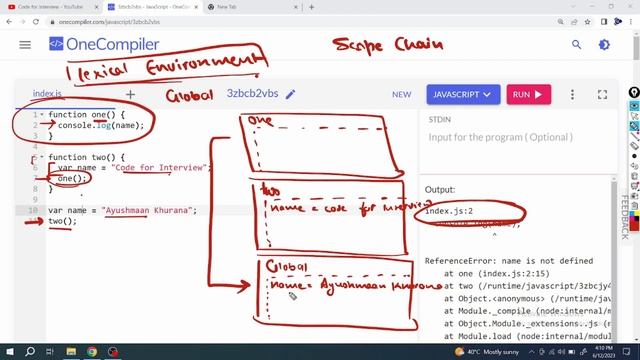Toggle dark mode theme icon
Image resolution: width=640 pixels, height=360 pixels.
click(604, 44)
